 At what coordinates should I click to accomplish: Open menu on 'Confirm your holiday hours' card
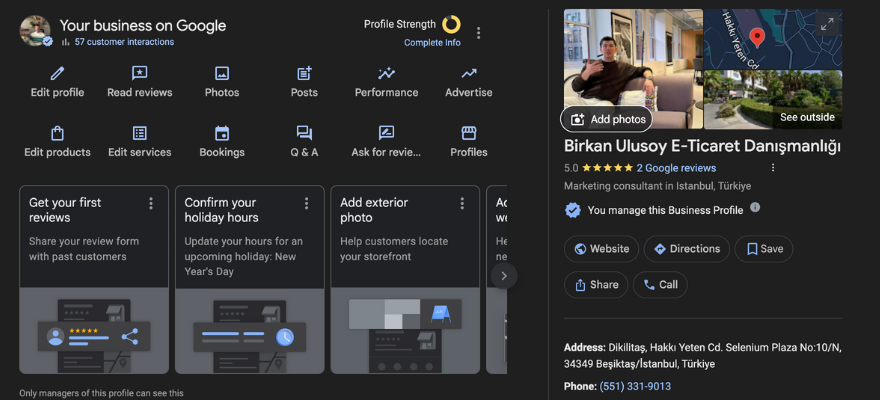tap(307, 203)
